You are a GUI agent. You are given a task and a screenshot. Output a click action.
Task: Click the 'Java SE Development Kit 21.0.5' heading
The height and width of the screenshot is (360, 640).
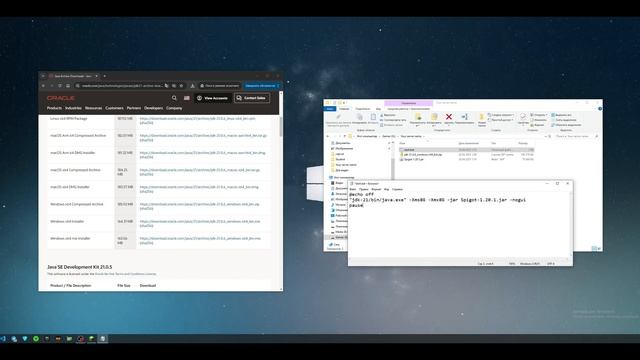point(80,267)
